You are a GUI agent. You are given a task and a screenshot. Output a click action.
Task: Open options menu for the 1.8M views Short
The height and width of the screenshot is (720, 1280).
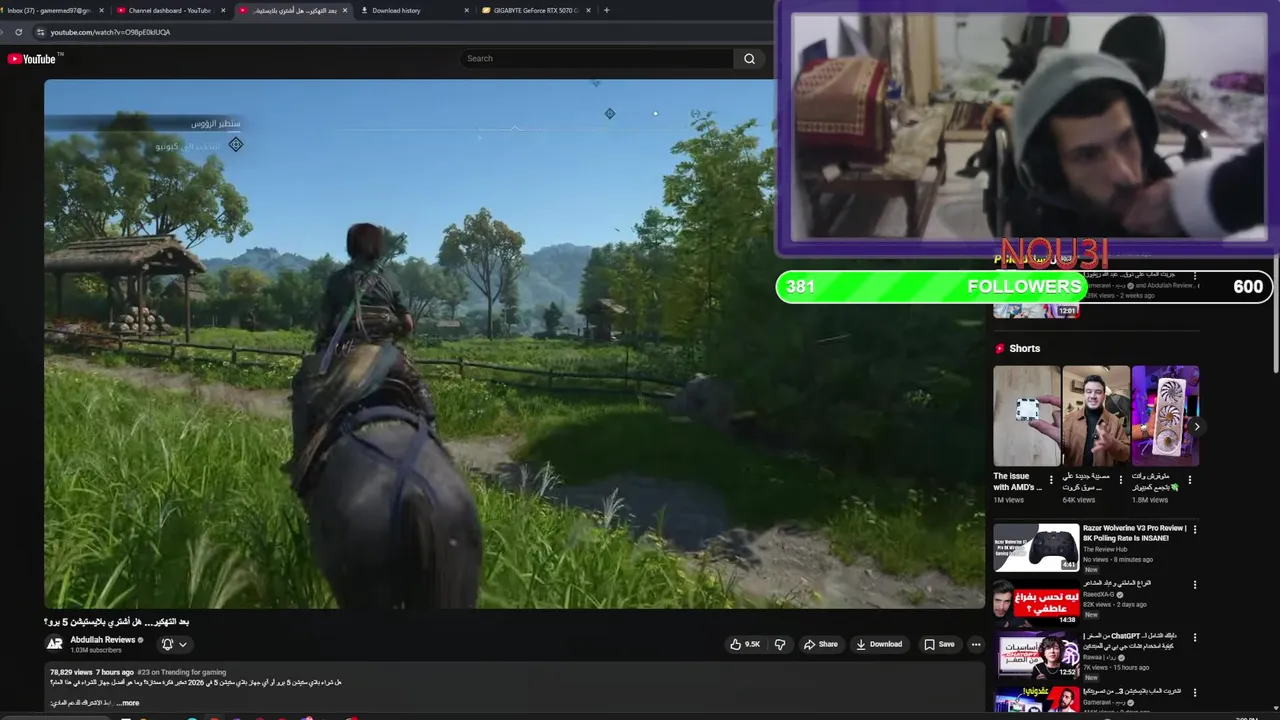click(1189, 480)
